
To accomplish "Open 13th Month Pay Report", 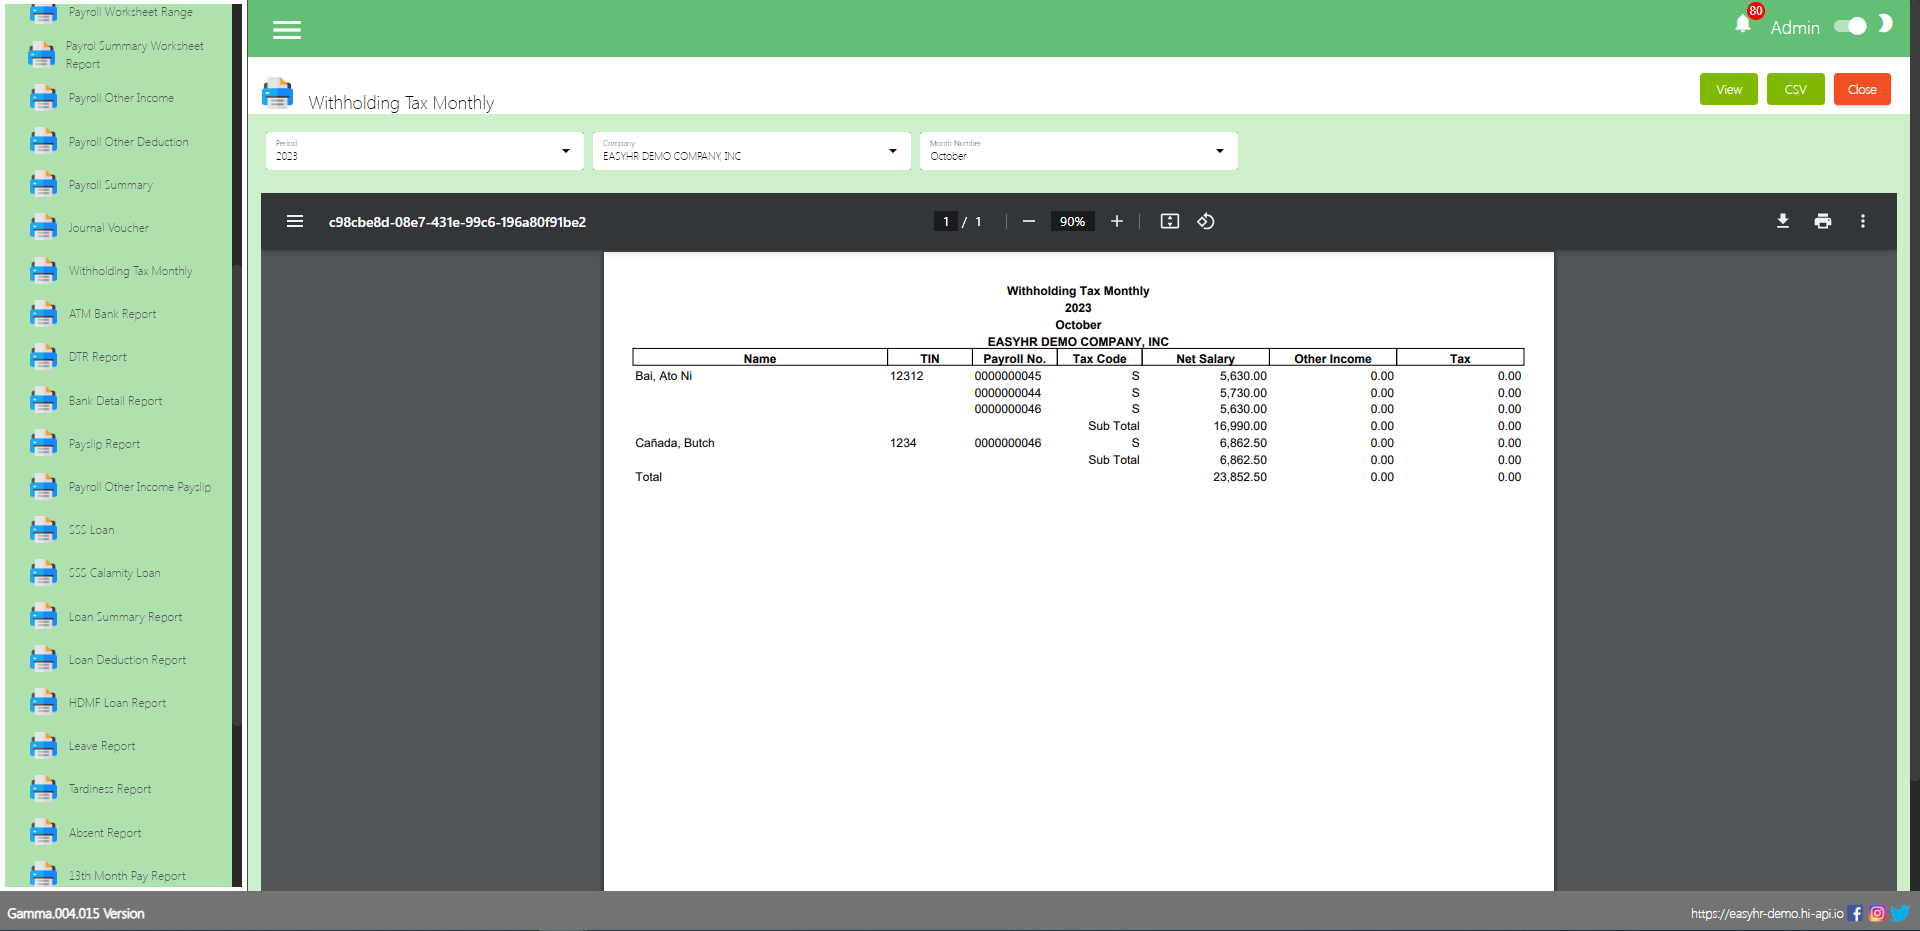I will coord(126,876).
